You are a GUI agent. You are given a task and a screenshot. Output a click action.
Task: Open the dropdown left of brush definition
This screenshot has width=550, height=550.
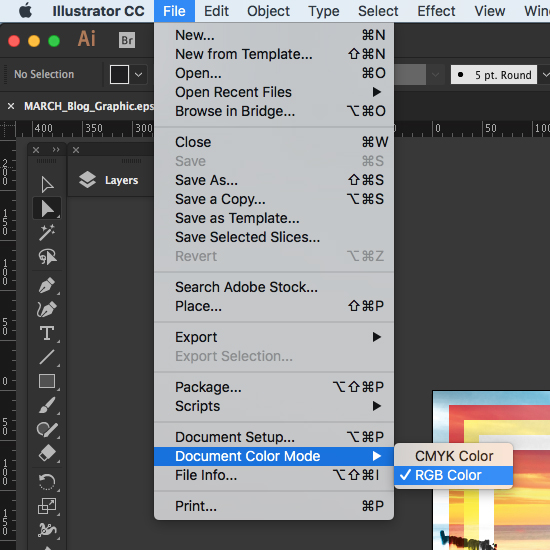click(435, 74)
